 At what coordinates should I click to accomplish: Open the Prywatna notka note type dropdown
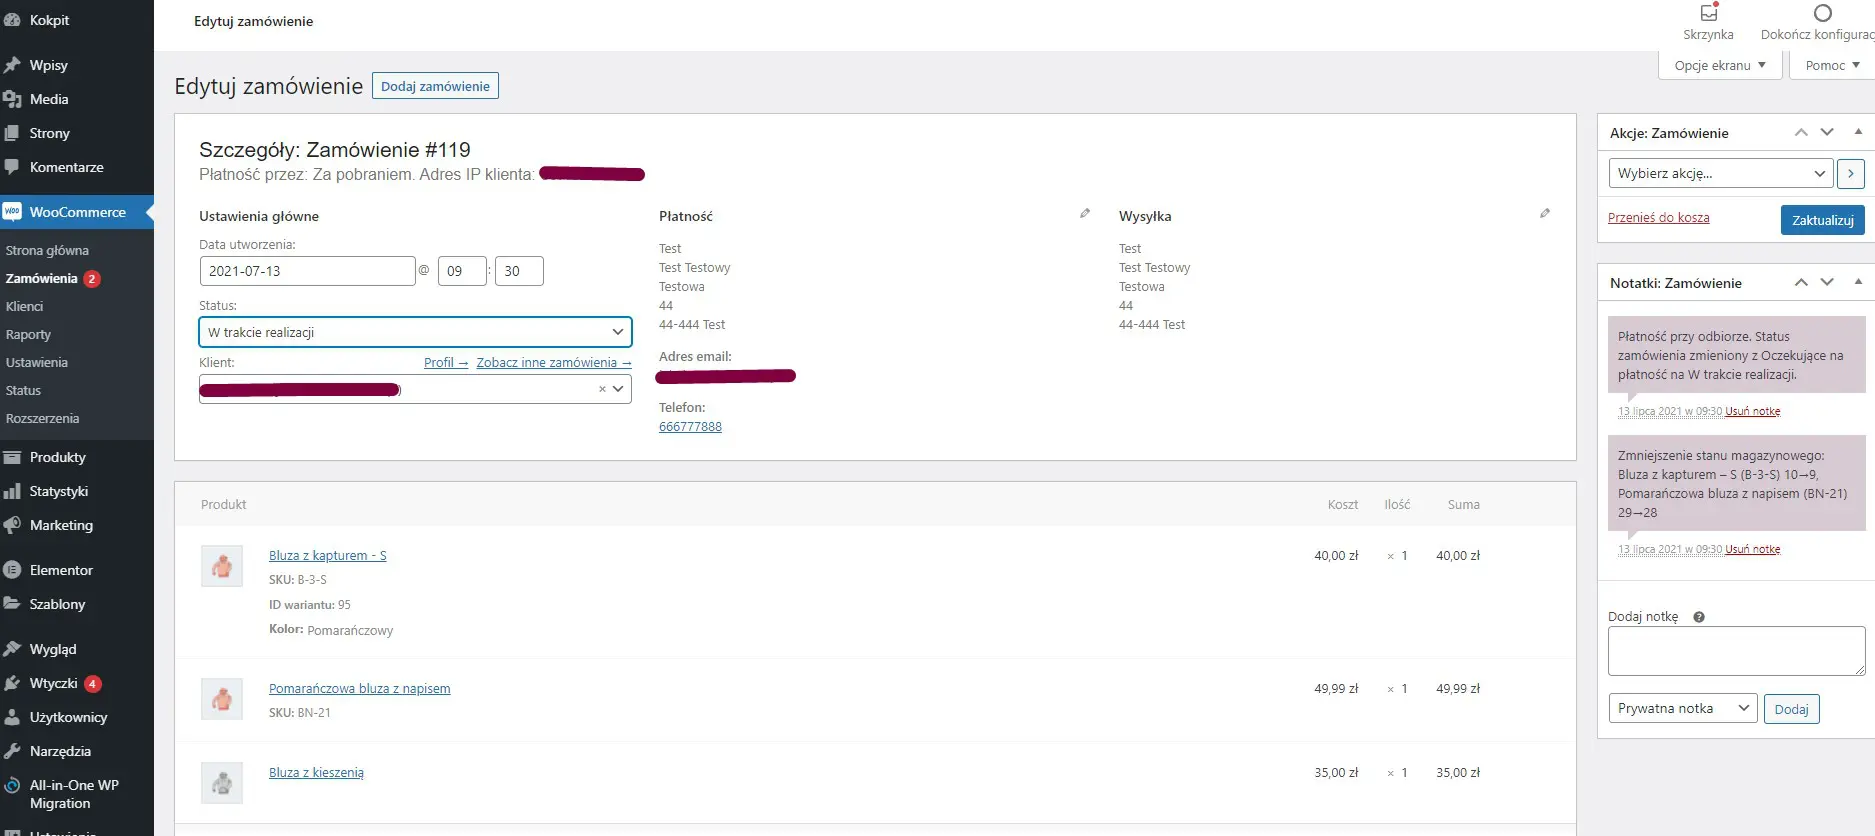tap(1682, 709)
